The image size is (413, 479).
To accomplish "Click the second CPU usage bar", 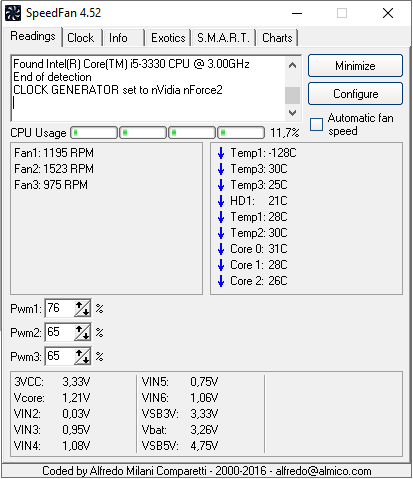I will [143, 133].
